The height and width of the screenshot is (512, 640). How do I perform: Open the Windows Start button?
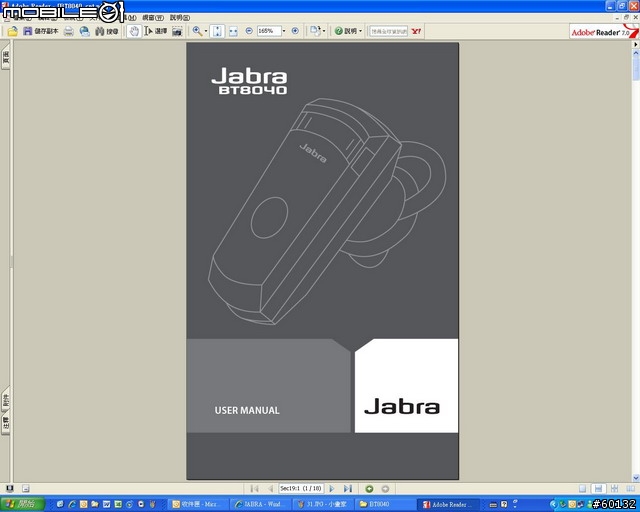[22, 504]
